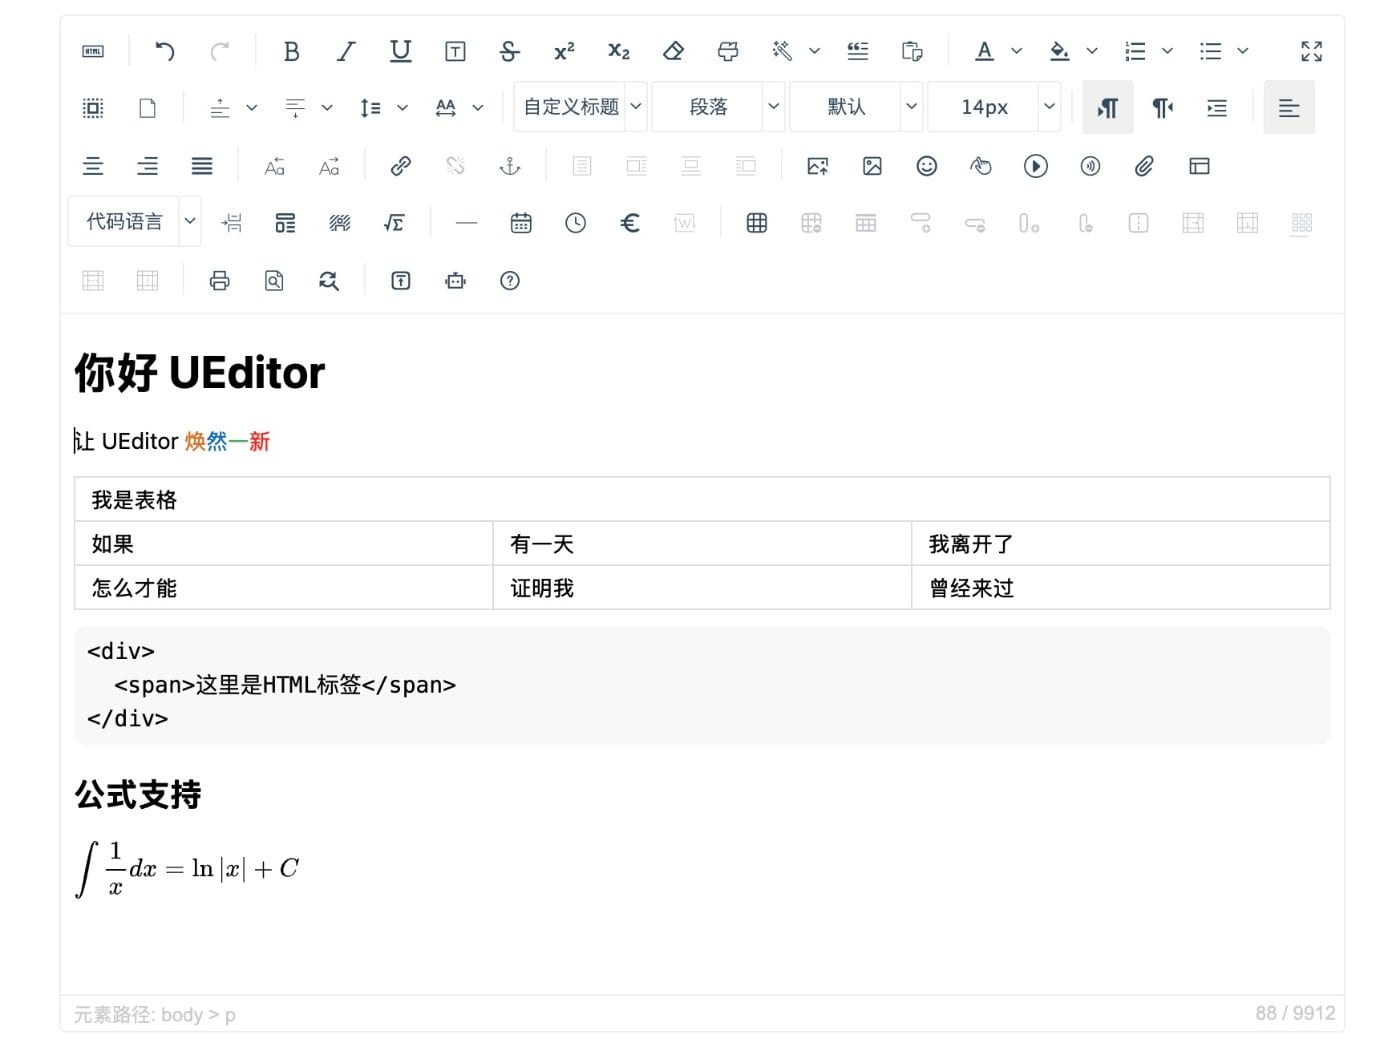Expand auto typeset options arrow
The width and height of the screenshot is (1400, 1047).
click(815, 51)
